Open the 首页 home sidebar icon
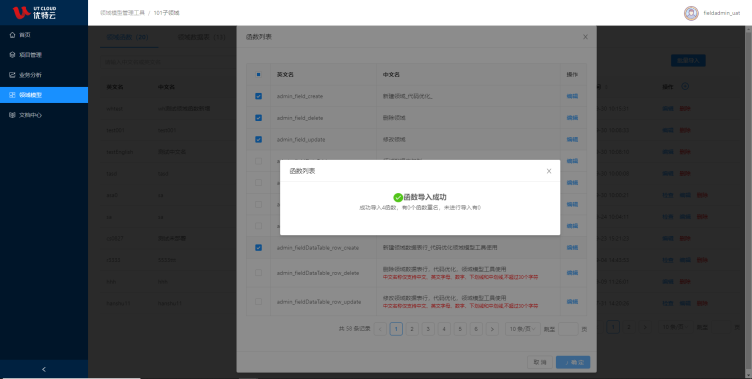The width and height of the screenshot is (752, 379). (12, 35)
